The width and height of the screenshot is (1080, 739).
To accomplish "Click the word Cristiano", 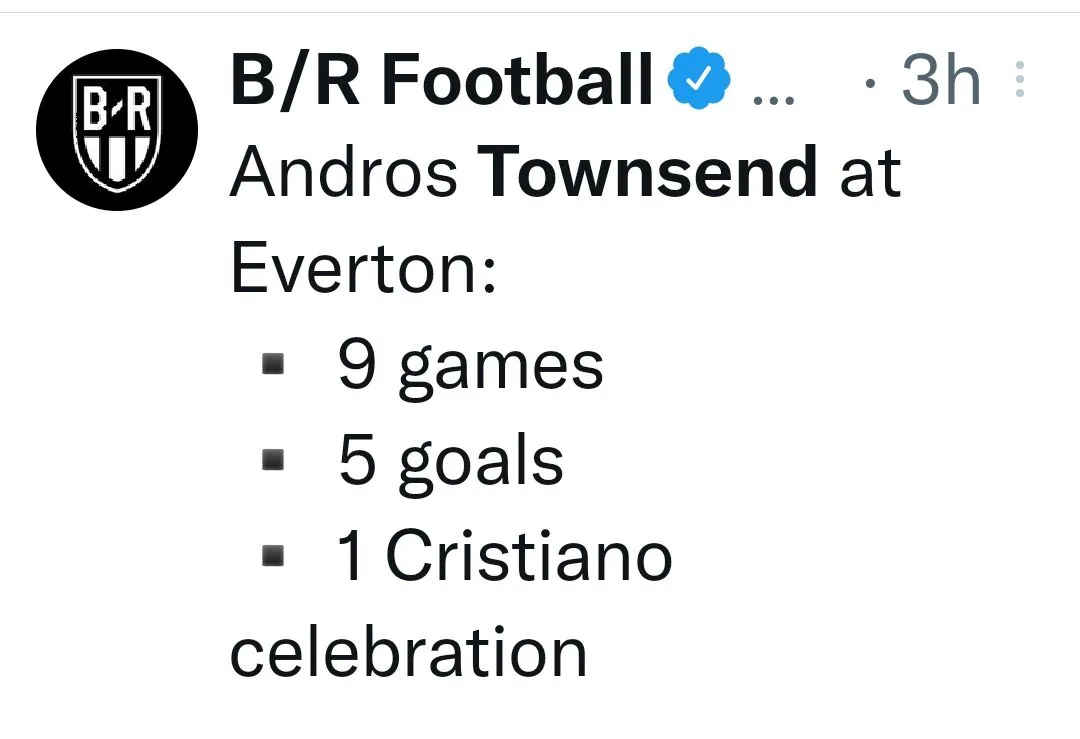I will tap(528, 556).
